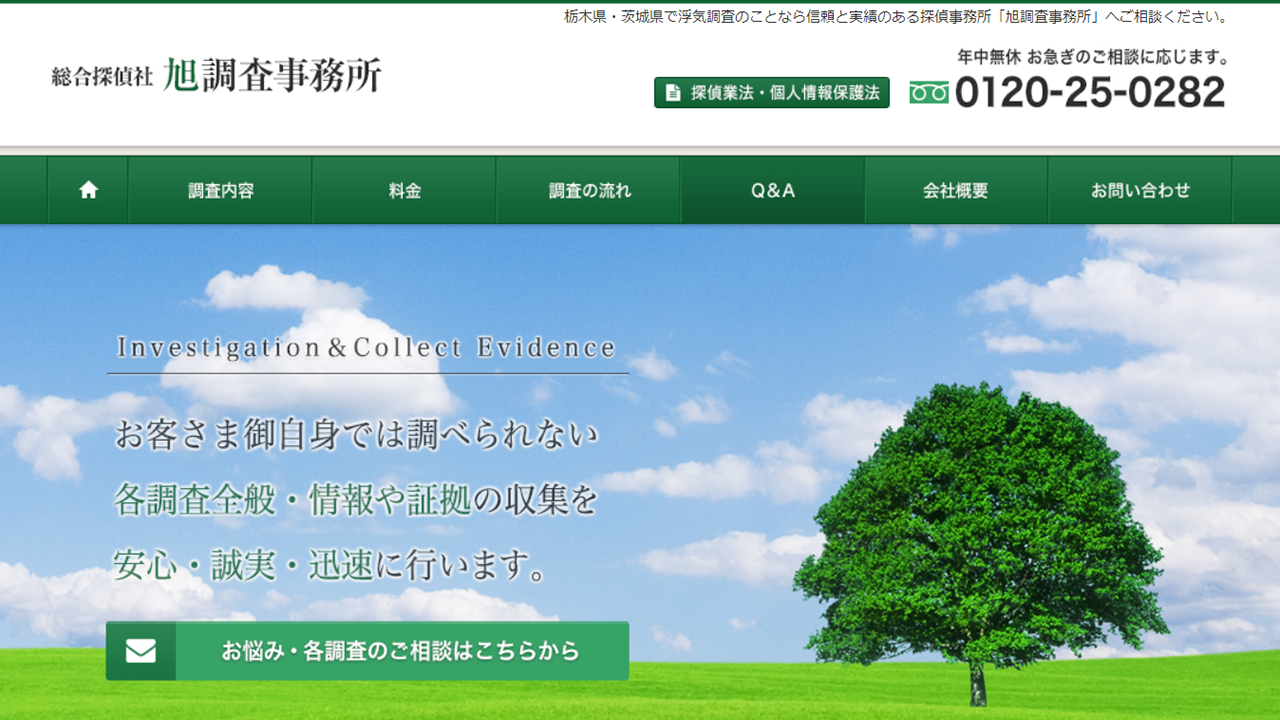Switch to the Q&A section
This screenshot has width=1280, height=720.
pos(772,189)
